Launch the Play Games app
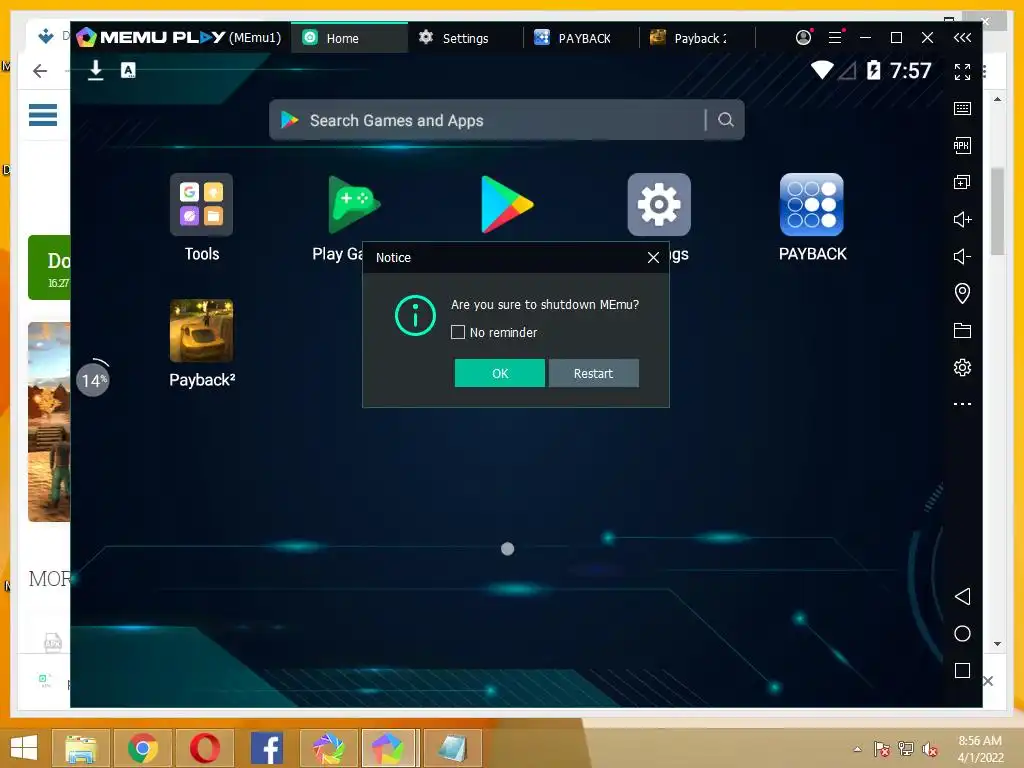The height and width of the screenshot is (768, 1024). coord(354,204)
